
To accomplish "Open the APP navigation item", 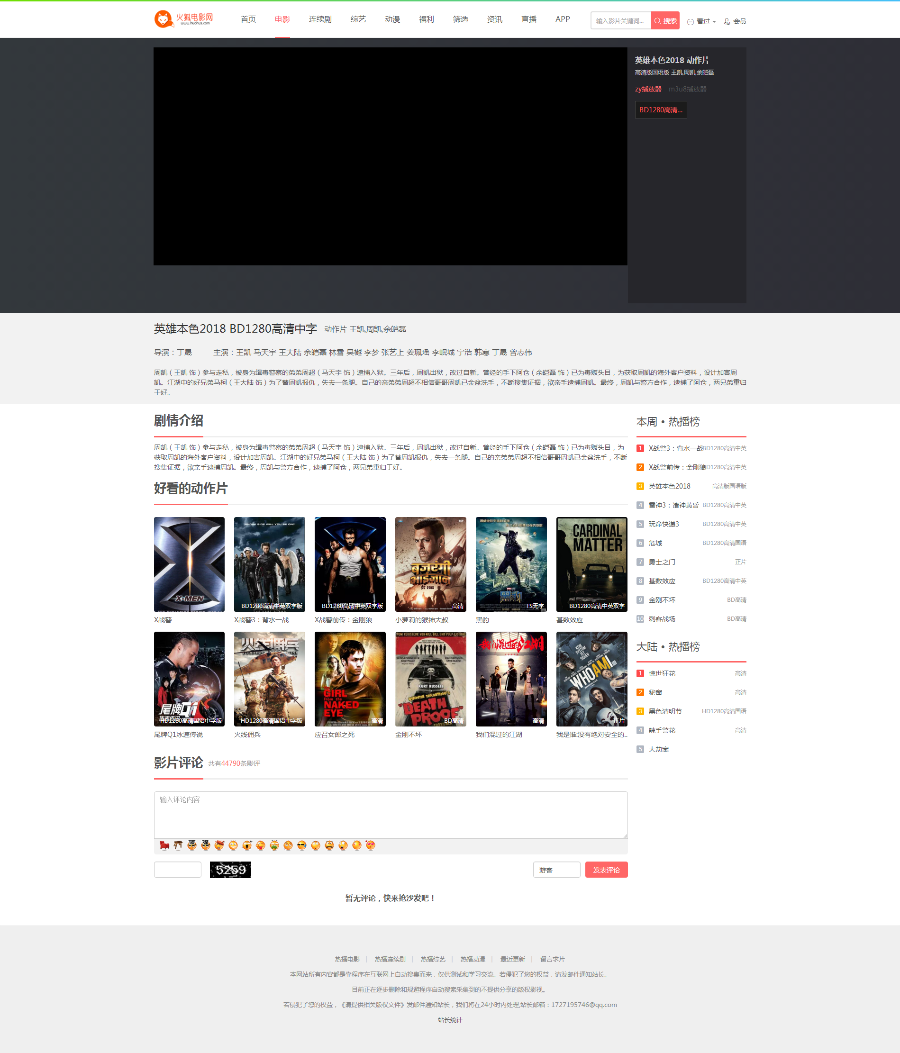I will [563, 19].
